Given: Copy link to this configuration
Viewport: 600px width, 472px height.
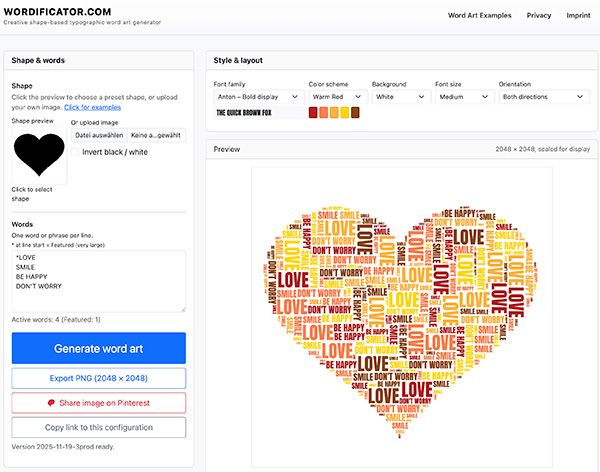Looking at the screenshot, I should click(99, 427).
